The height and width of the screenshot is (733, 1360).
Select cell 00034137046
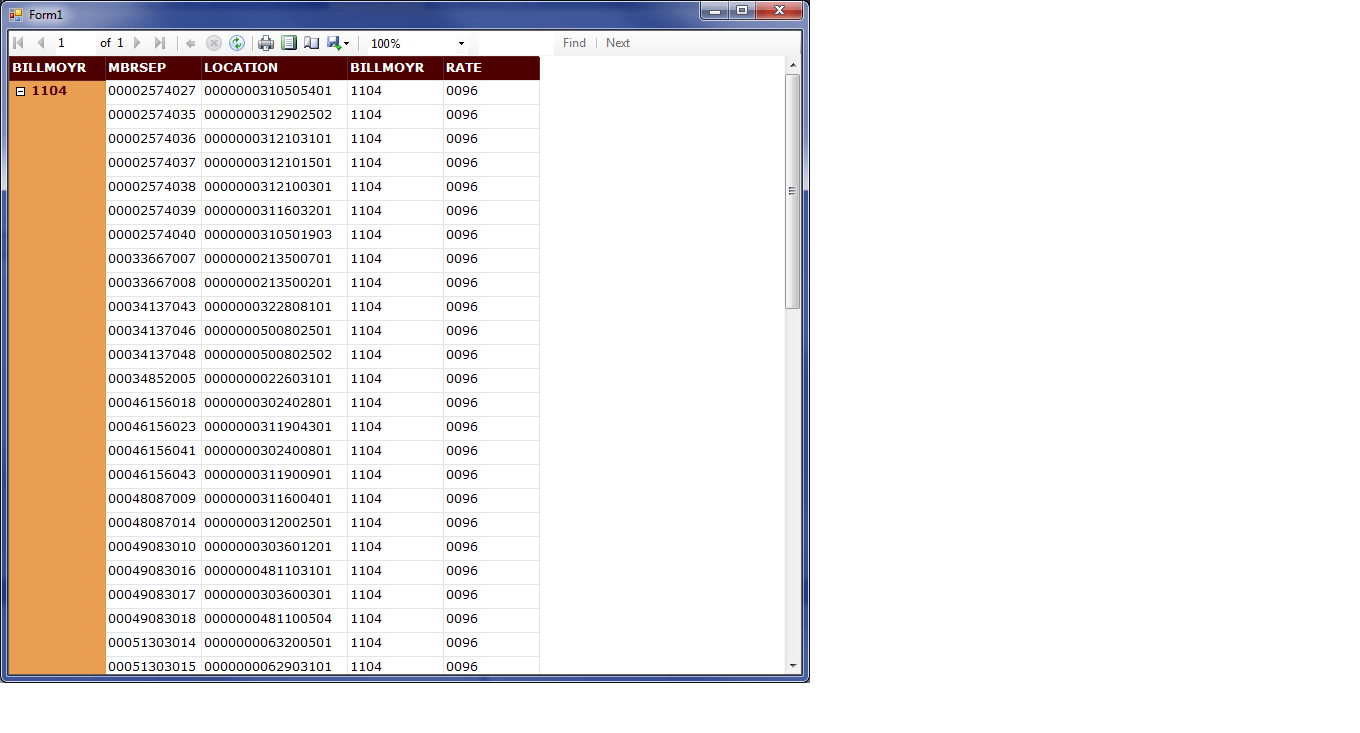tap(153, 331)
